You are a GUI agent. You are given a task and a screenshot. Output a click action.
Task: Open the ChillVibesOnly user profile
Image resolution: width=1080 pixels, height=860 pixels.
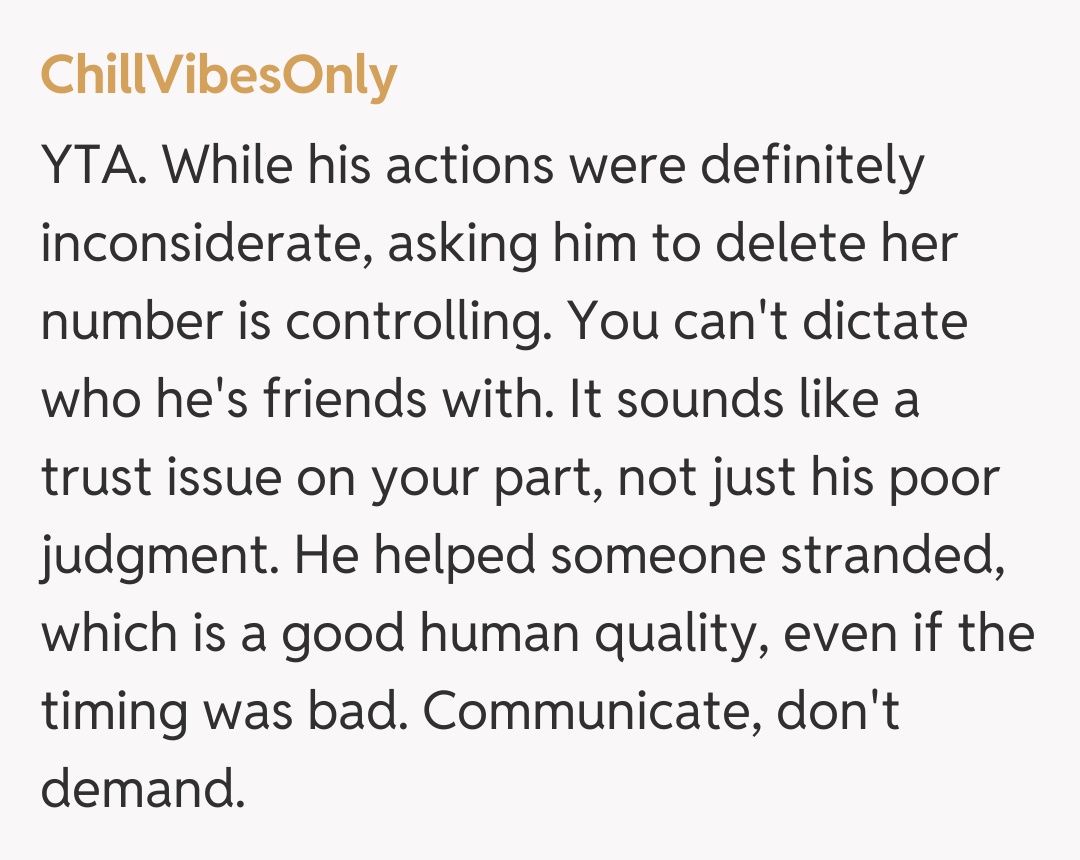click(x=219, y=76)
